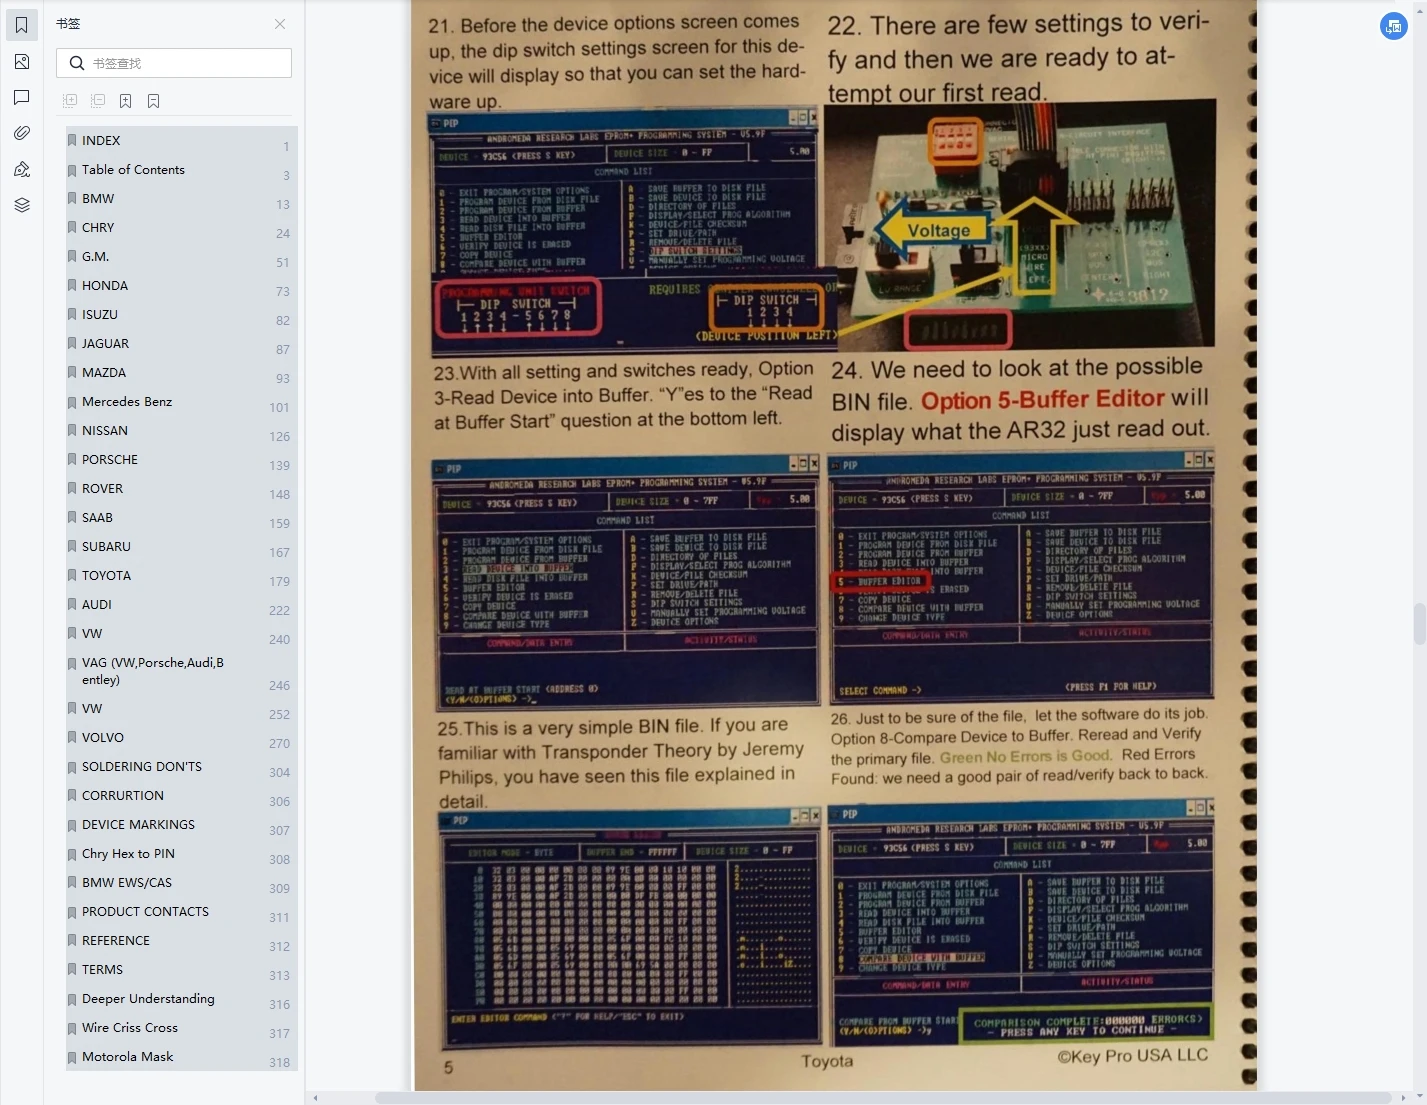This screenshot has height=1105, width=1427.
Task: Open the BMW EWS/CAS bookmark
Action: 182,883
